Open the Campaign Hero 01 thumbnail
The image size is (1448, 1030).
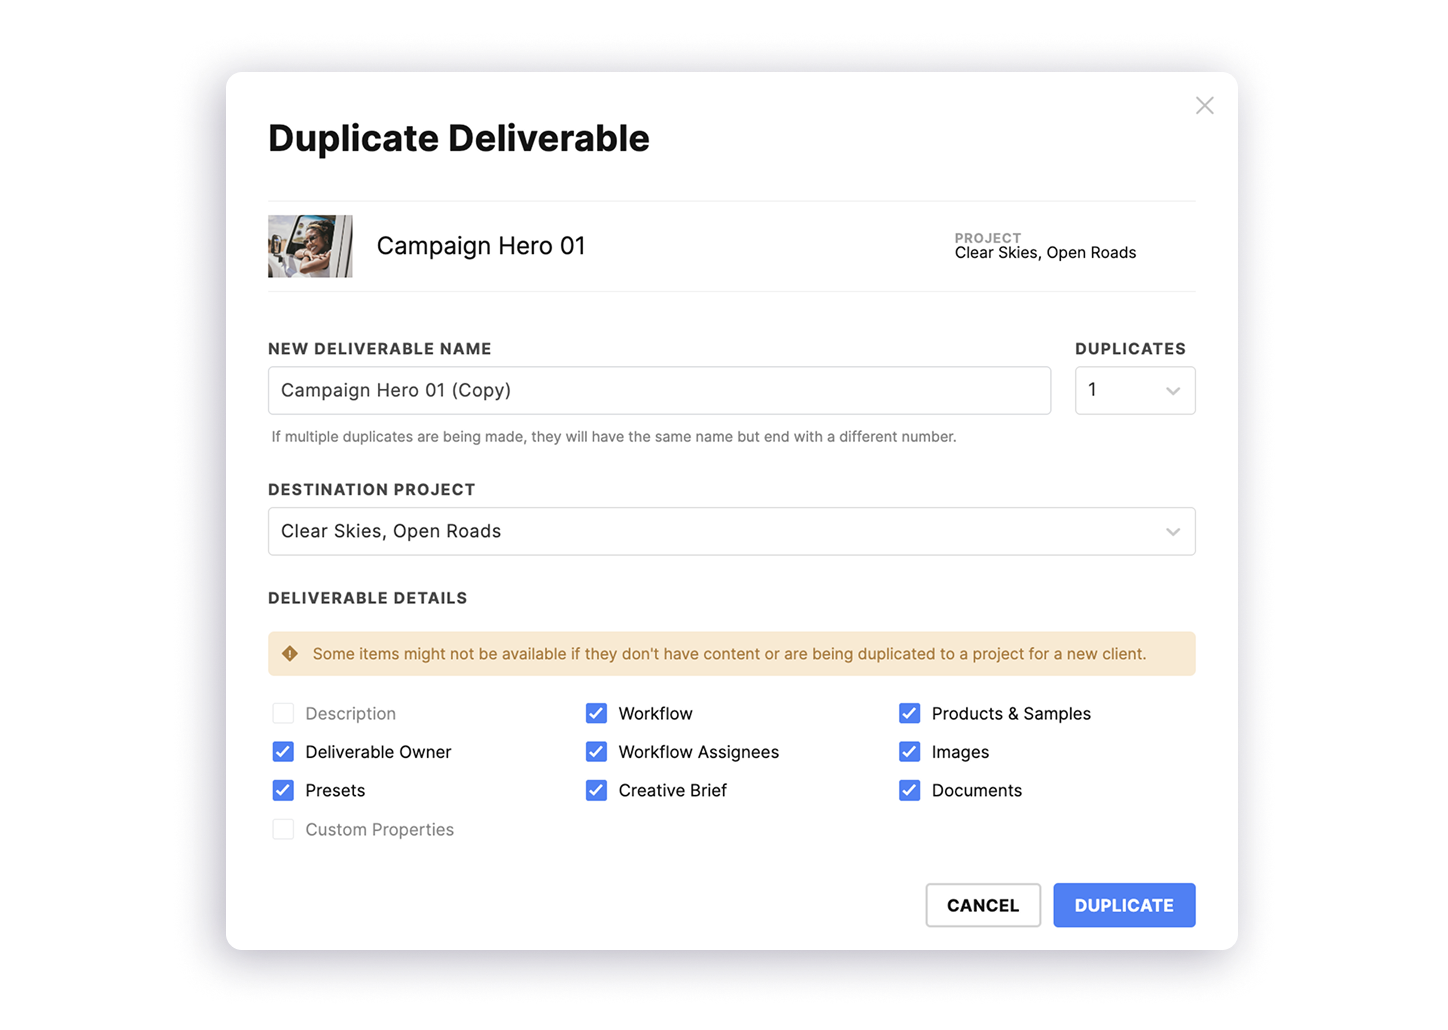[x=310, y=246]
